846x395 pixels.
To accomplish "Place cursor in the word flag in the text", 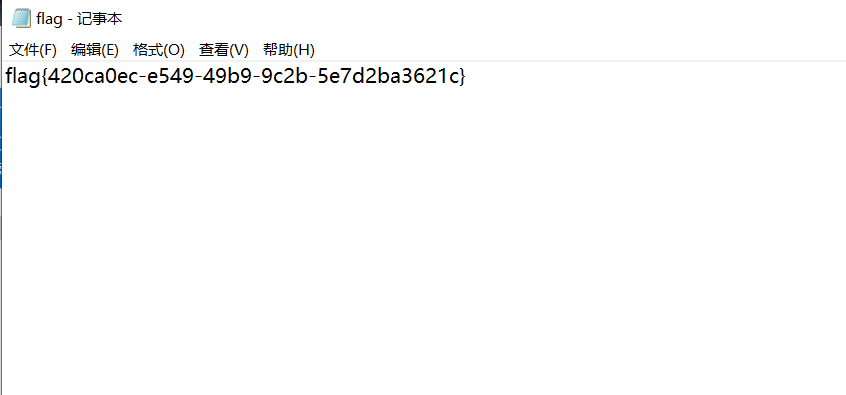I will [22, 77].
